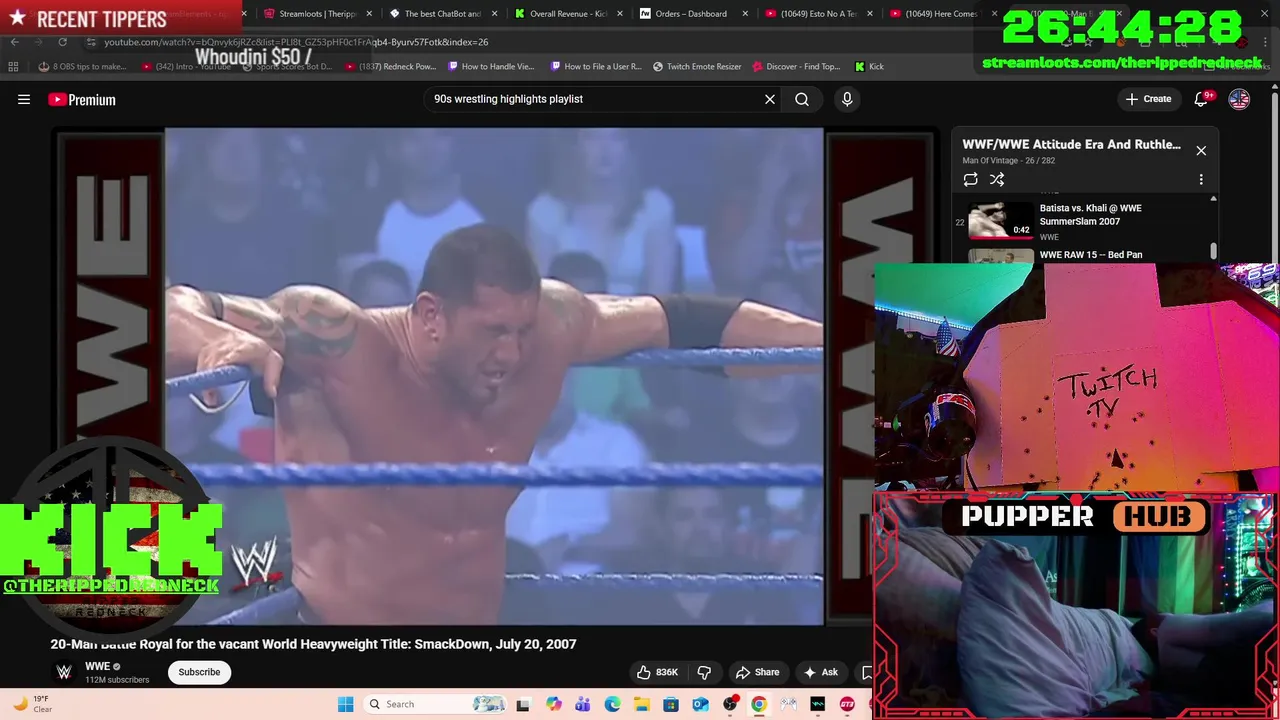Viewport: 1280px width, 720px height.
Task: Open YouTube notifications bell
Action: (x=1203, y=98)
